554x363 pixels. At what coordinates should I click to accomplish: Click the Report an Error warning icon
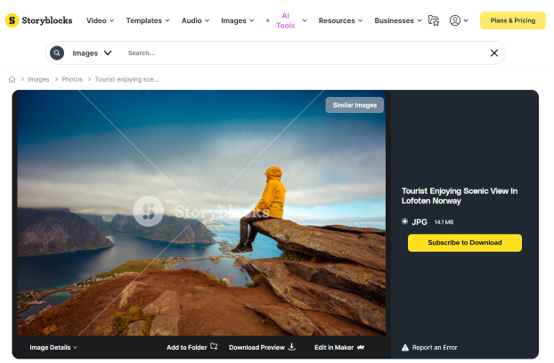pos(405,347)
